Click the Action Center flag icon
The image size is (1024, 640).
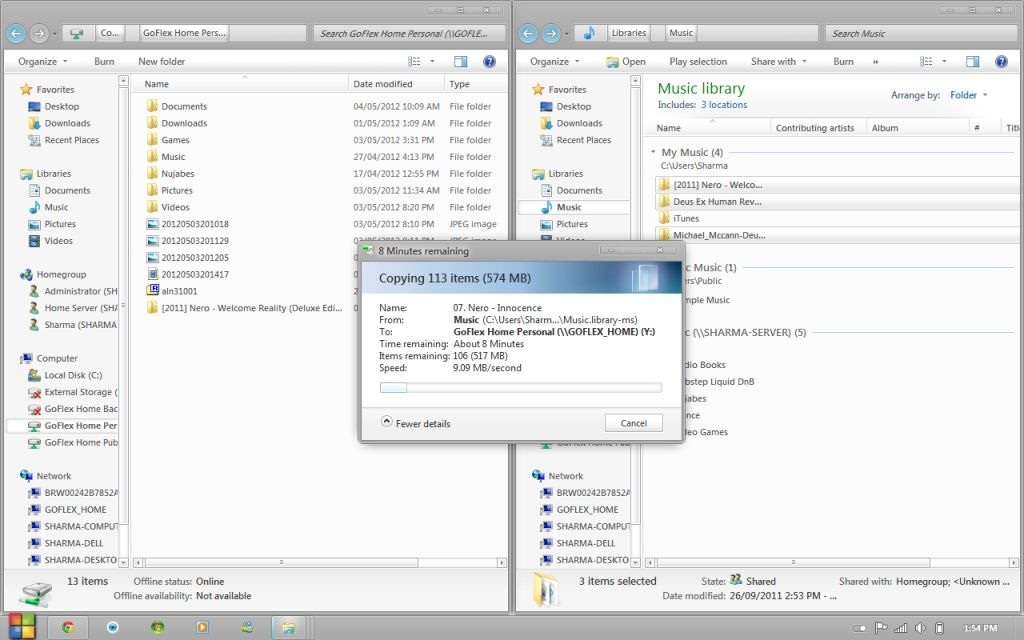881,628
